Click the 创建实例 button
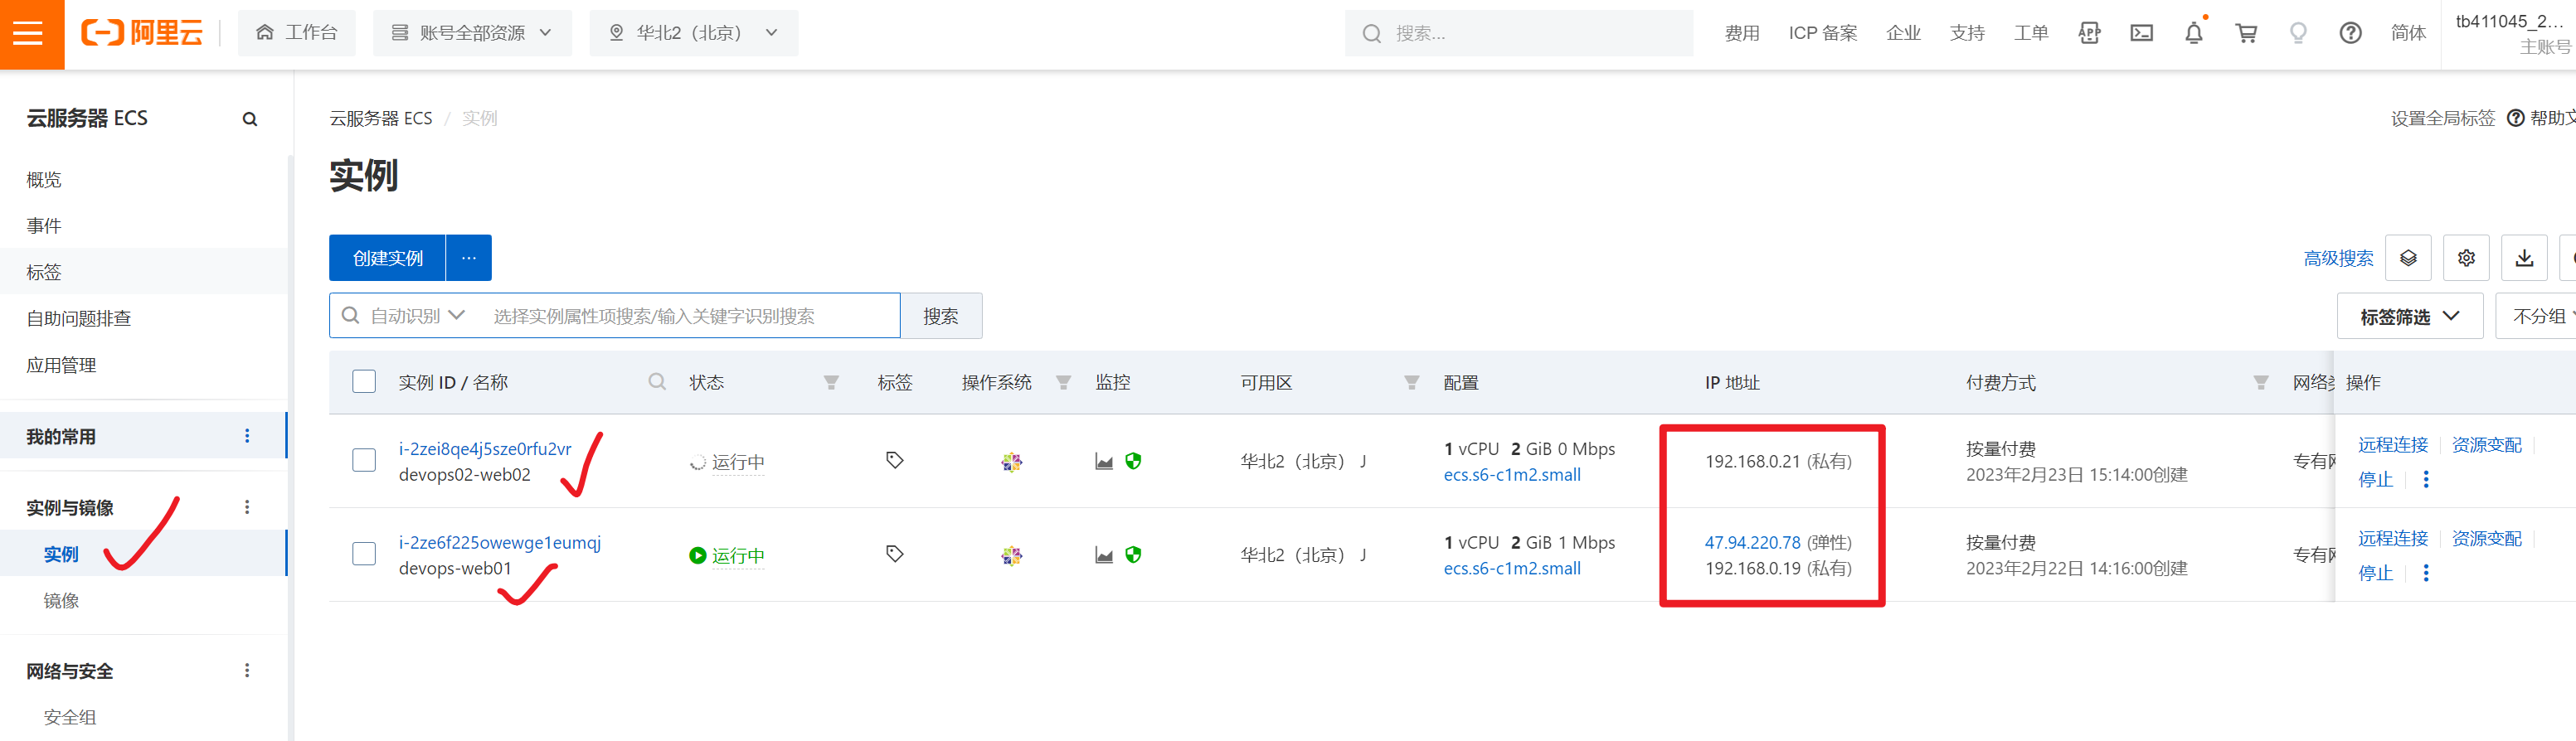This screenshot has width=2576, height=741. (x=387, y=258)
